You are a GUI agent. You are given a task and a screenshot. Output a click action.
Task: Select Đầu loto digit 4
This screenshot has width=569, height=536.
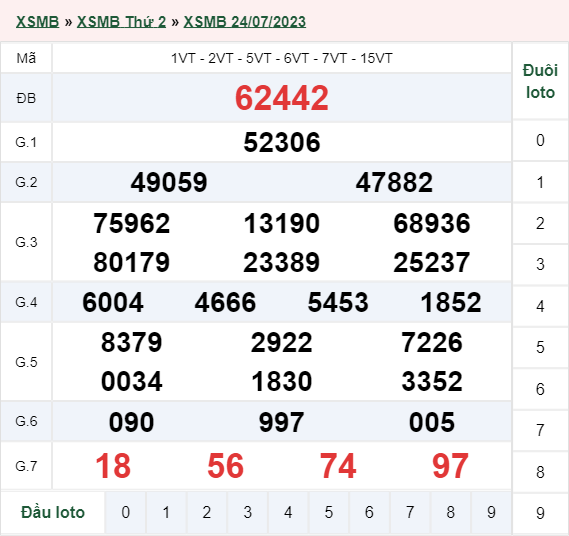point(288,512)
